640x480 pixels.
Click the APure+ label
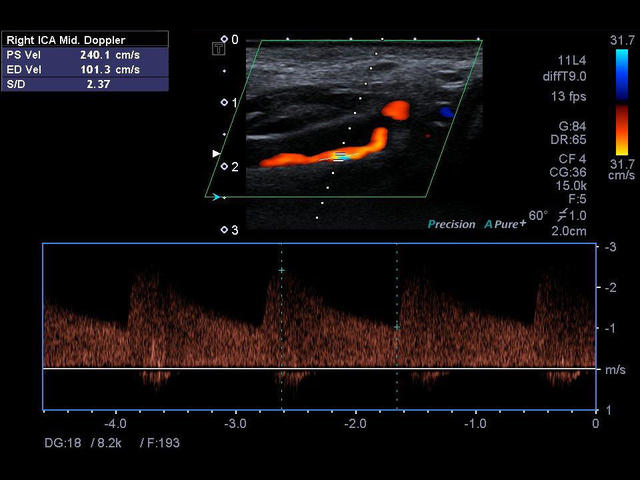[505, 224]
